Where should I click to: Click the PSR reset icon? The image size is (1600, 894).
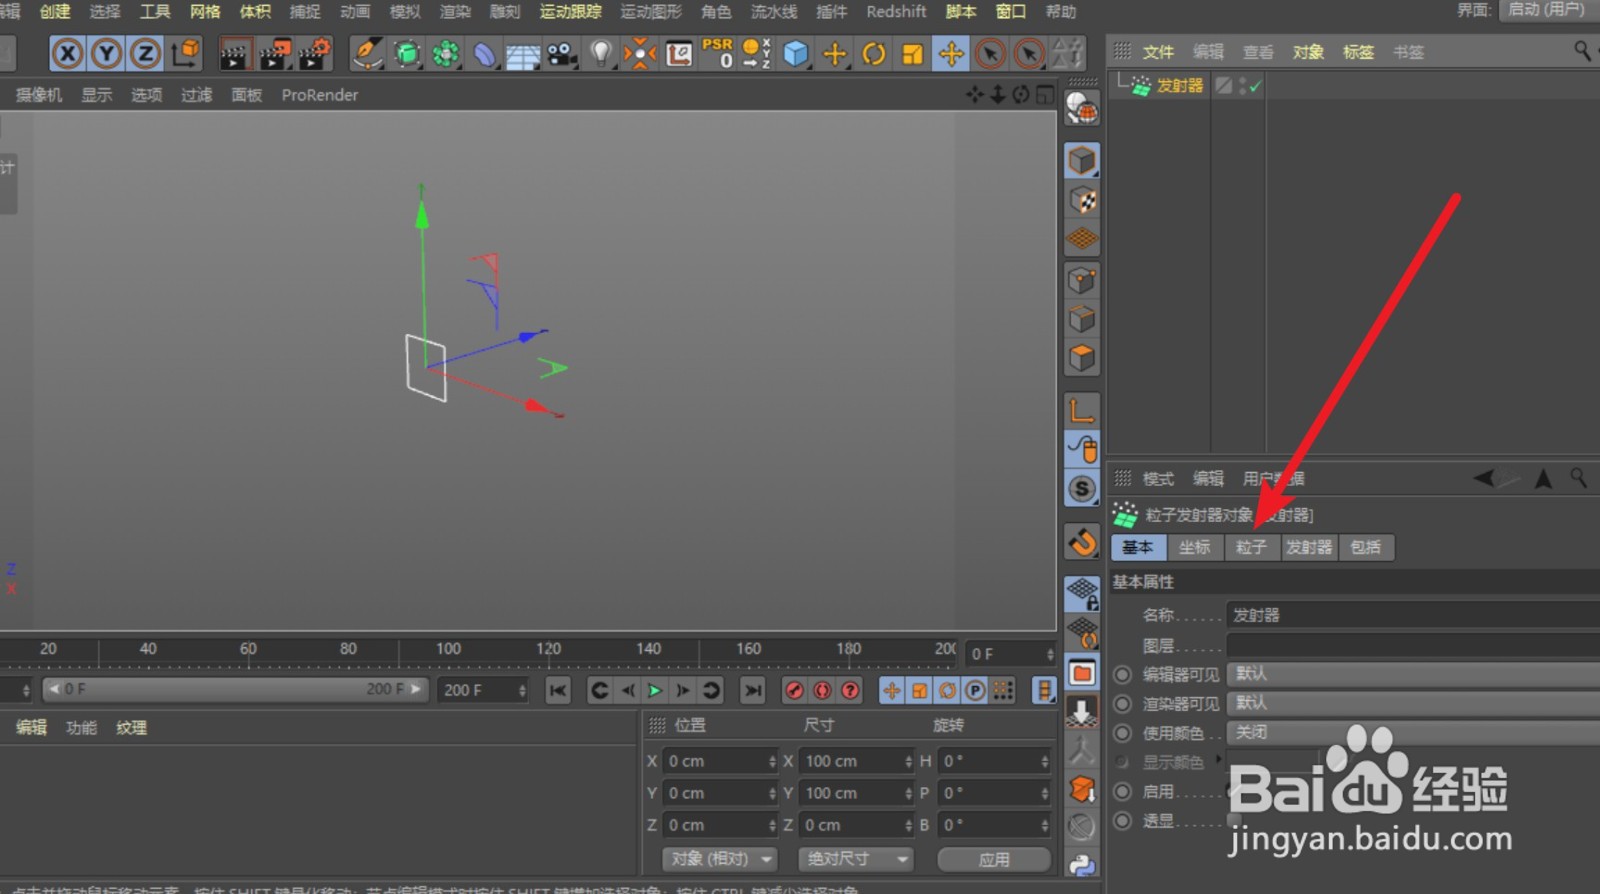click(718, 53)
